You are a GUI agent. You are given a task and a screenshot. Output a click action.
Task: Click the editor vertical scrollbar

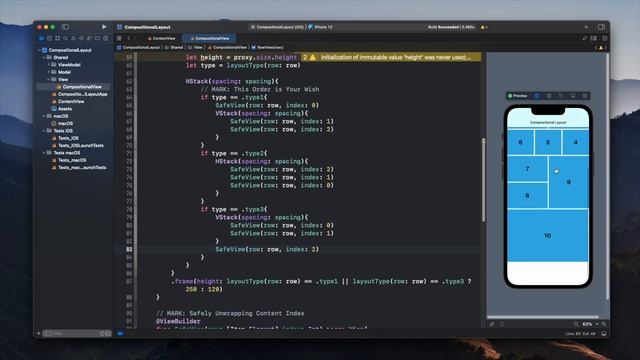pos(483,180)
